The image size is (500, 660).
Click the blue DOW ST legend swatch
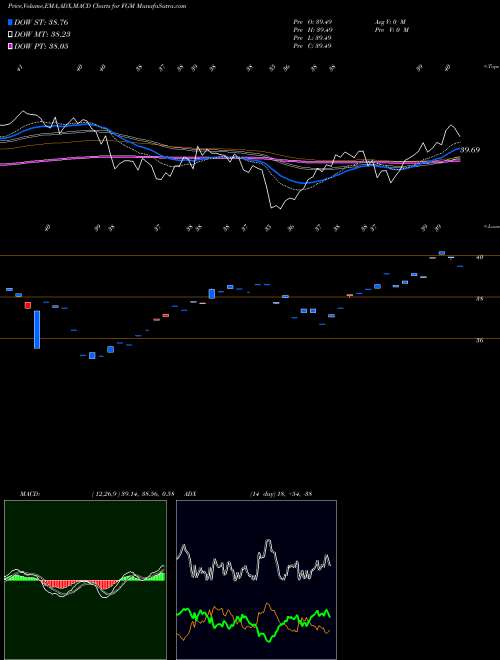(x=11, y=22)
